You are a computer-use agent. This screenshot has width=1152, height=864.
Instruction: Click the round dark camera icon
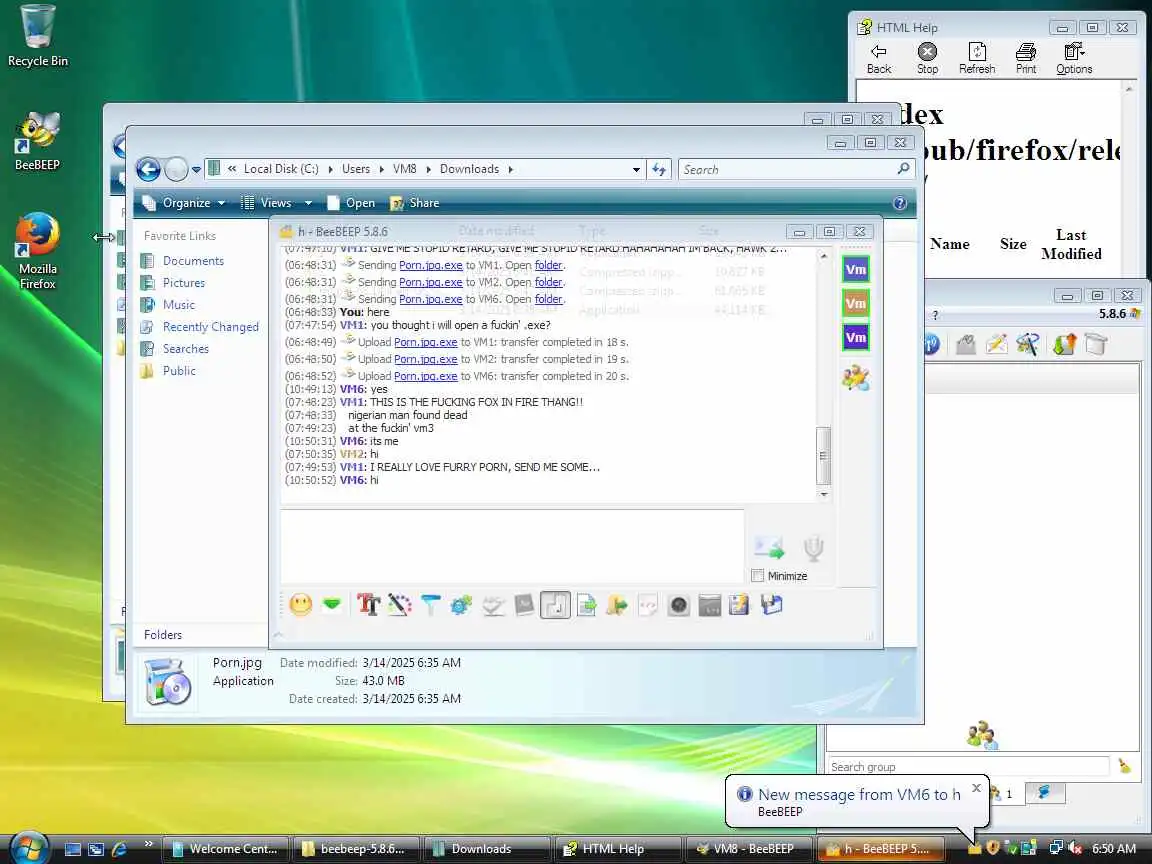click(x=679, y=605)
